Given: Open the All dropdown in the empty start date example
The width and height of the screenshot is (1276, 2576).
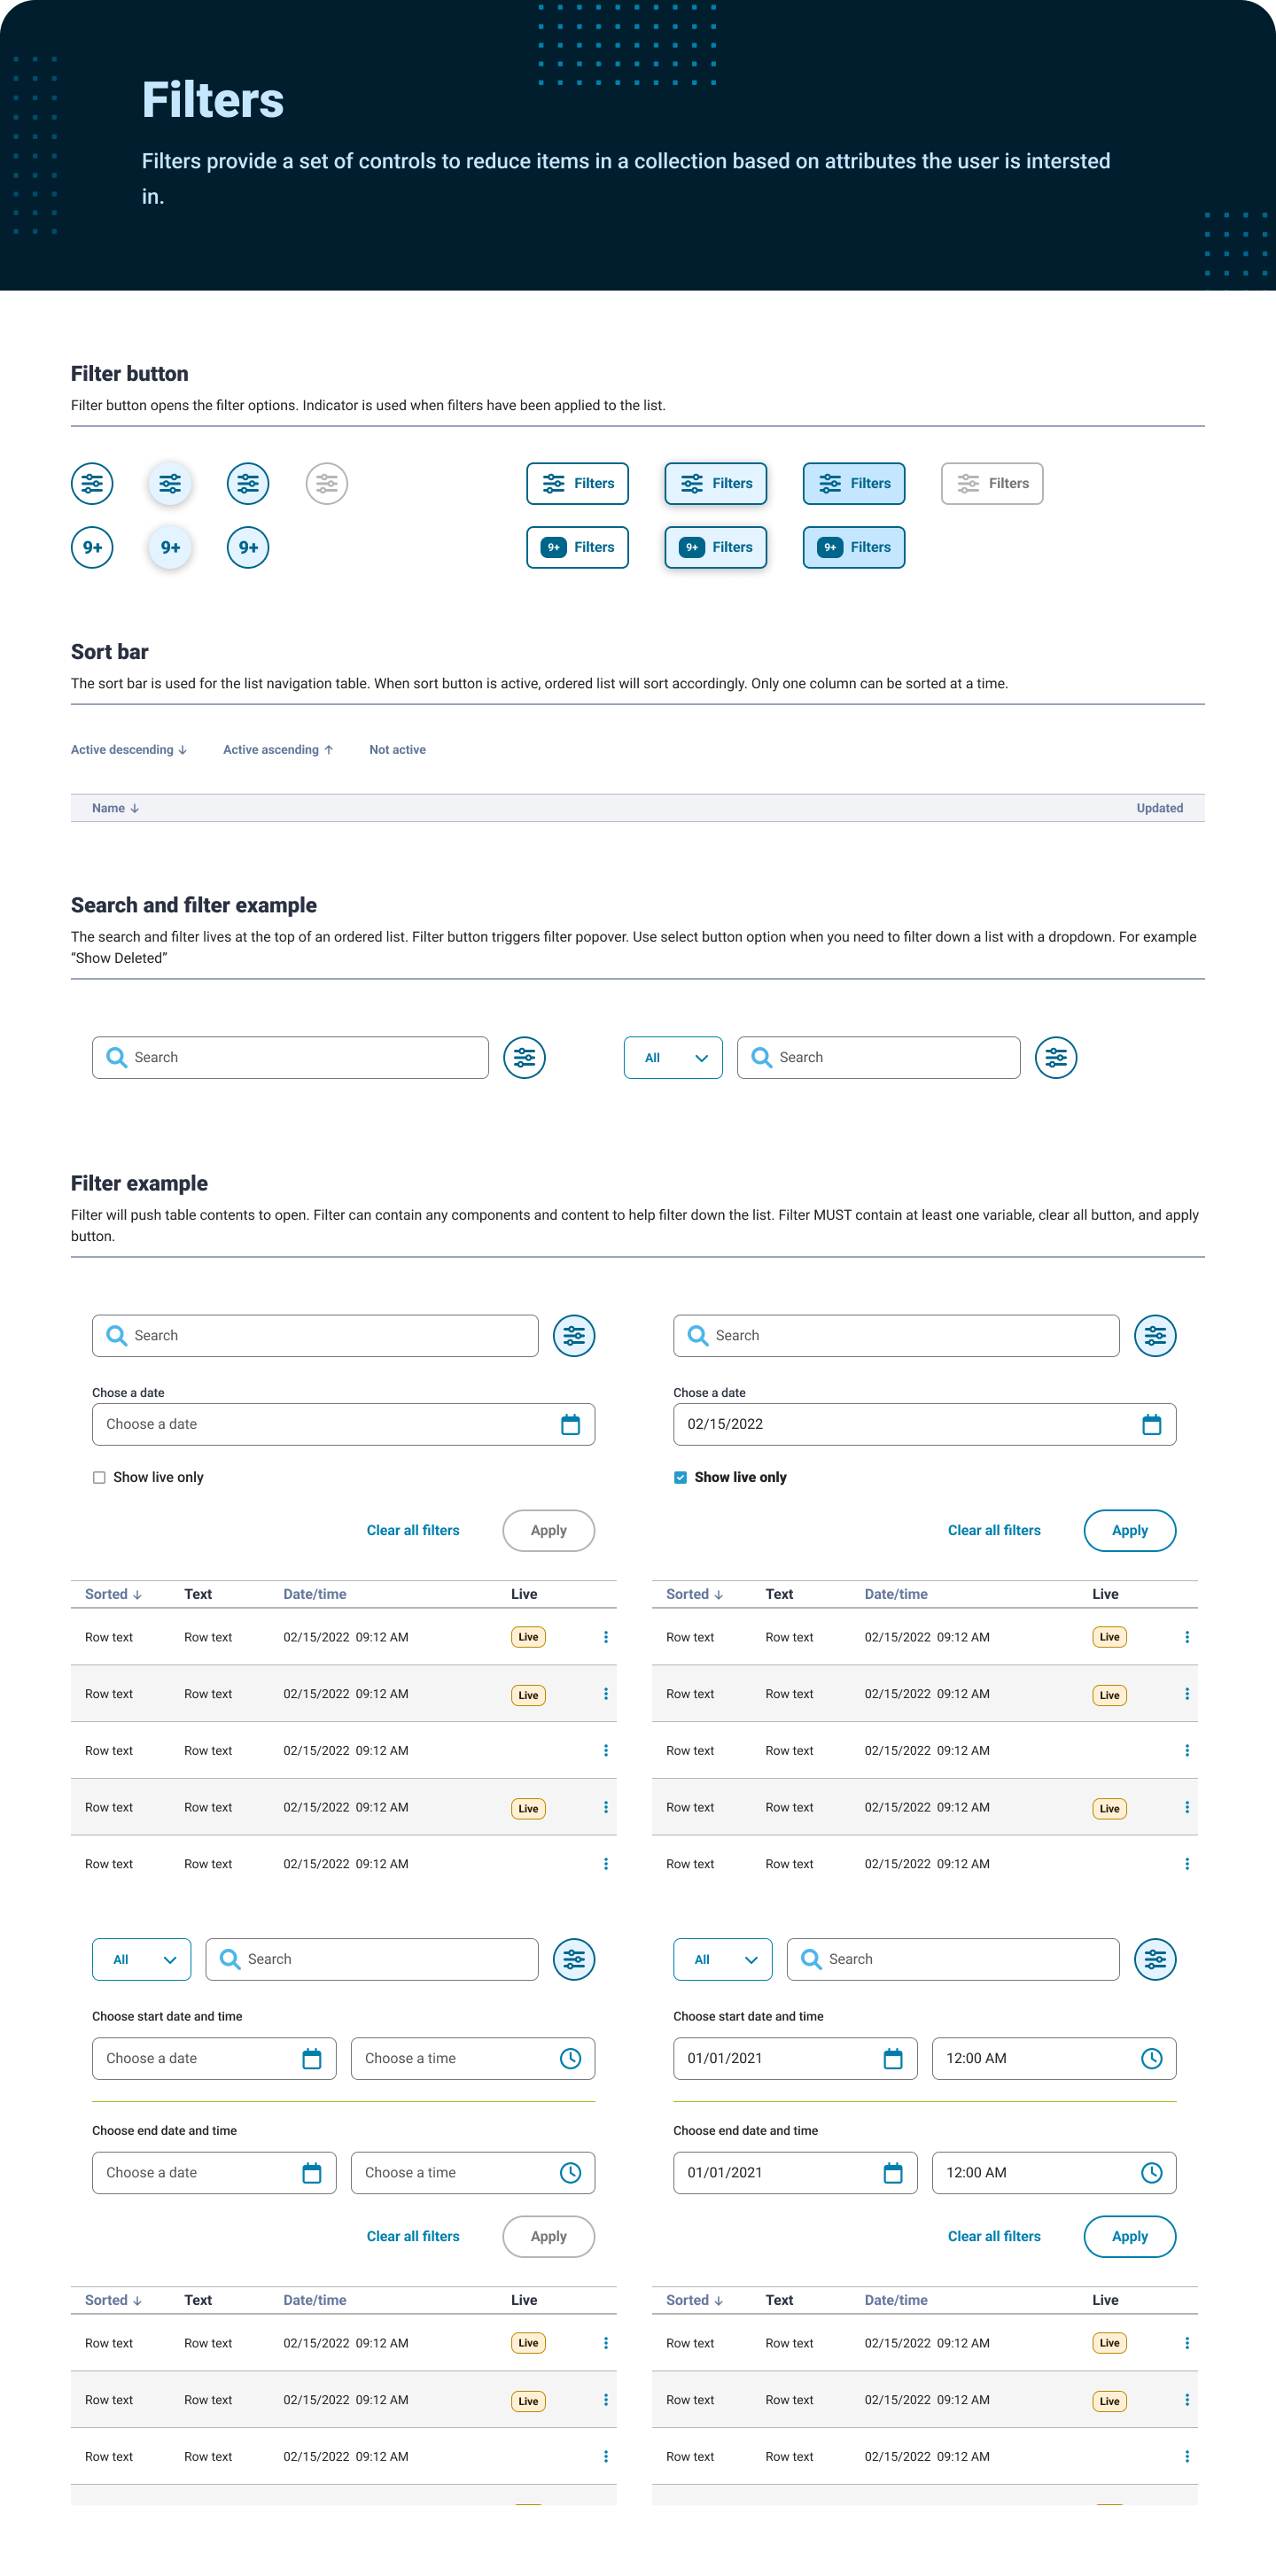Looking at the screenshot, I should click(x=141, y=1960).
